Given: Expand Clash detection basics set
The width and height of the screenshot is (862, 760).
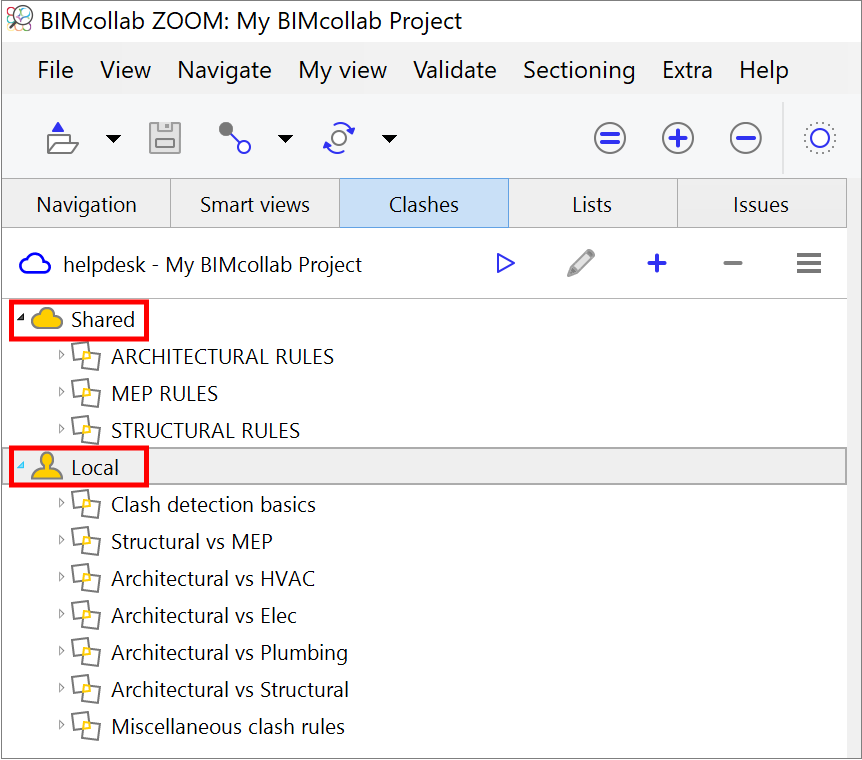Looking at the screenshot, I should click(x=61, y=503).
